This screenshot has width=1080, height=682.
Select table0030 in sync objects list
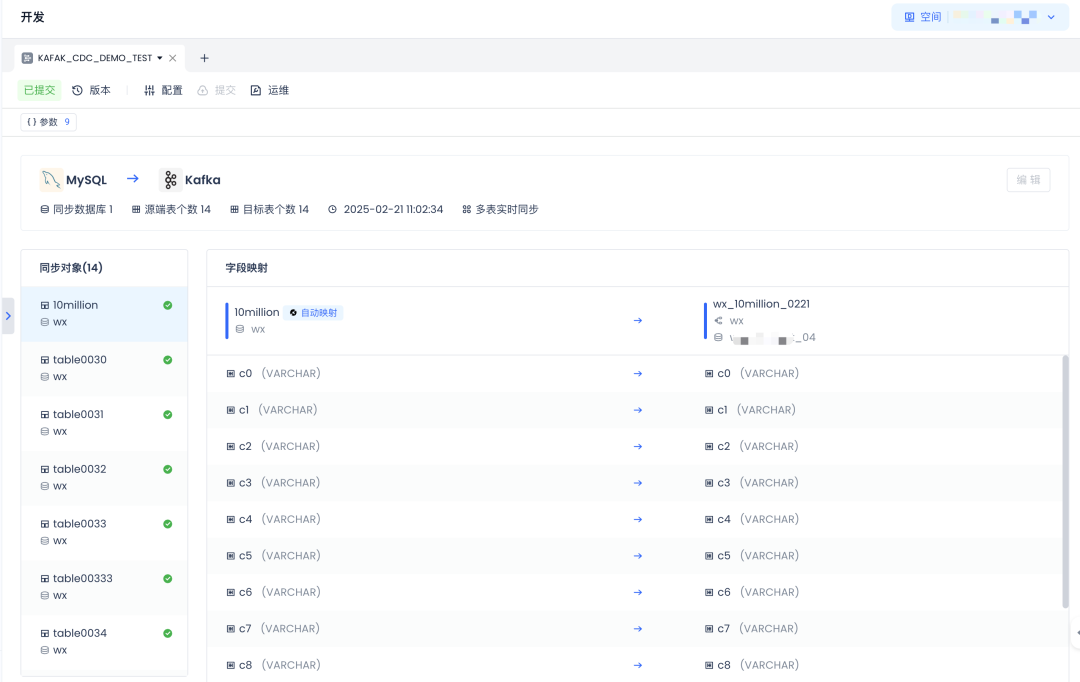pyautogui.click(x=104, y=369)
